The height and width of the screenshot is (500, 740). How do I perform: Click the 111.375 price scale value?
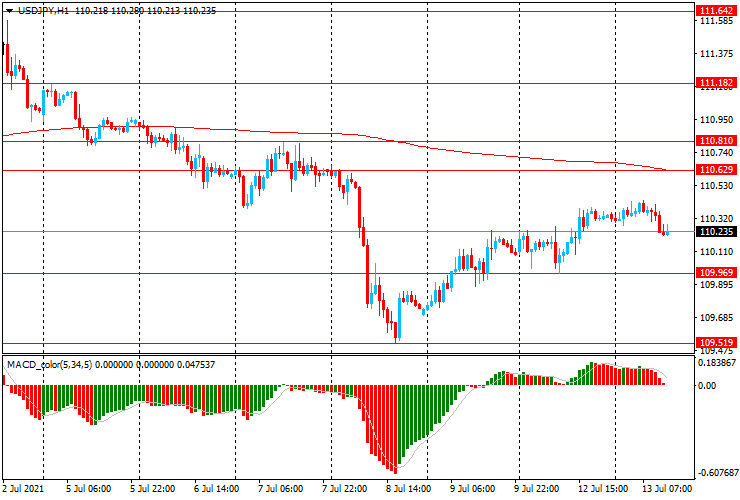pyautogui.click(x=716, y=54)
